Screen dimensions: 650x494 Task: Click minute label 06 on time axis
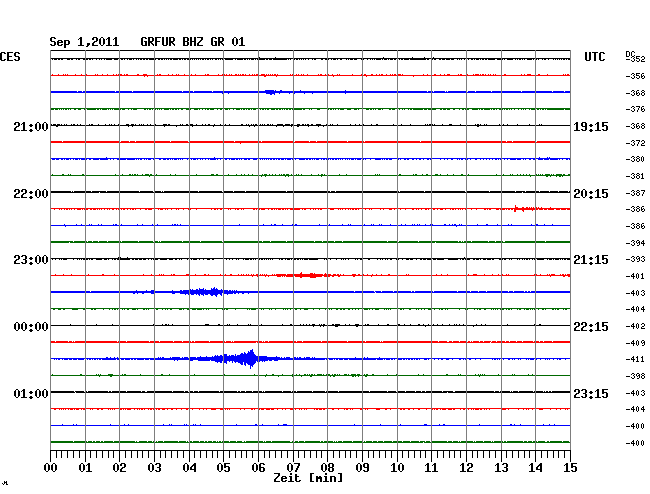point(258,467)
